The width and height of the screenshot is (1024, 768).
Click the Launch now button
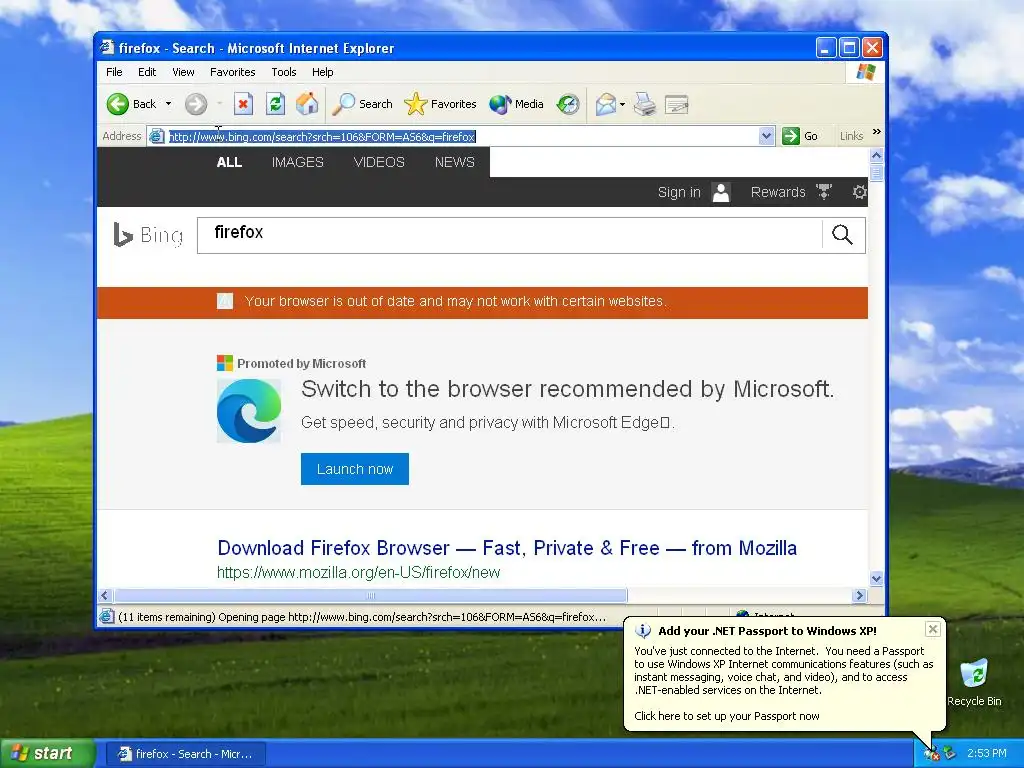click(x=355, y=469)
